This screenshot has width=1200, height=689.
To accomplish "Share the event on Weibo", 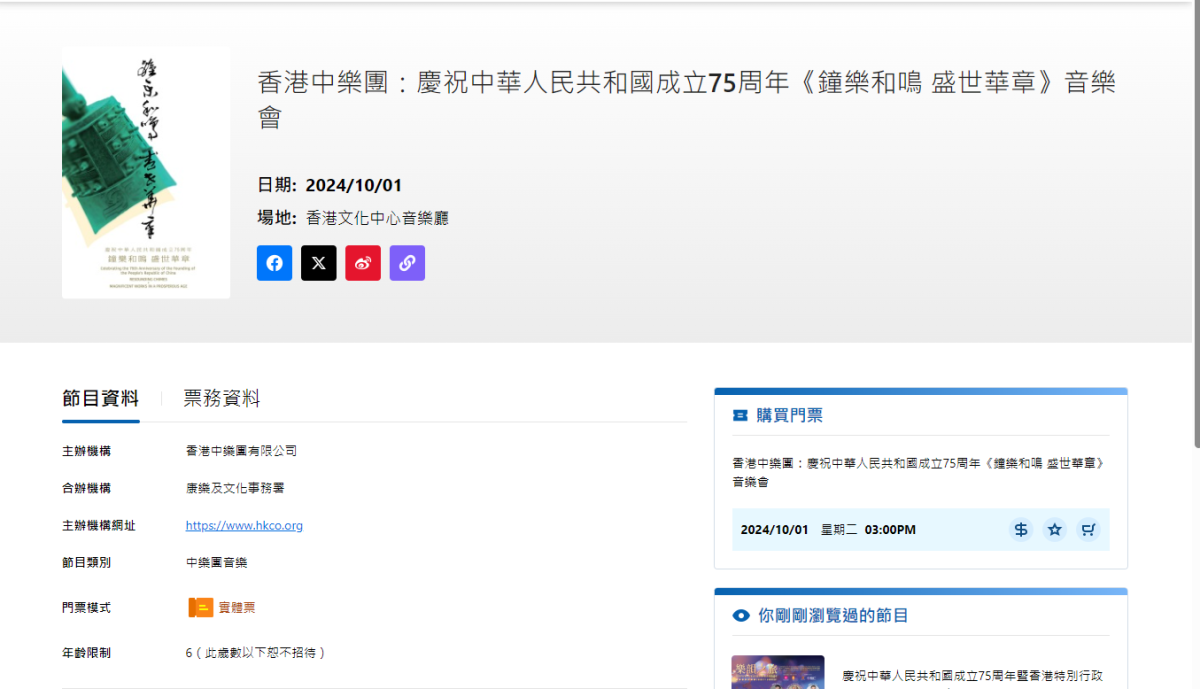I will coord(363,263).
